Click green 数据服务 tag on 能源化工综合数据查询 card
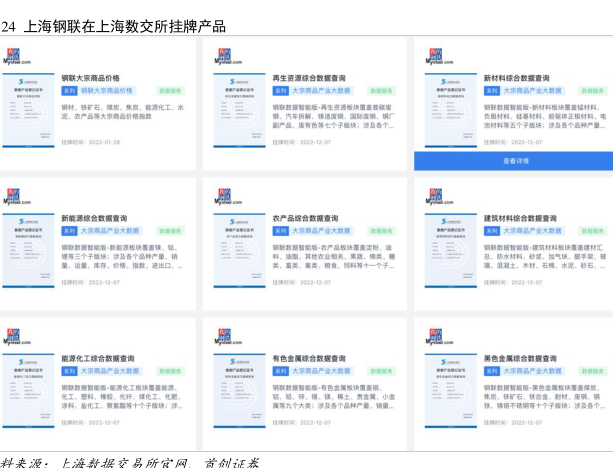 (x=170, y=371)
